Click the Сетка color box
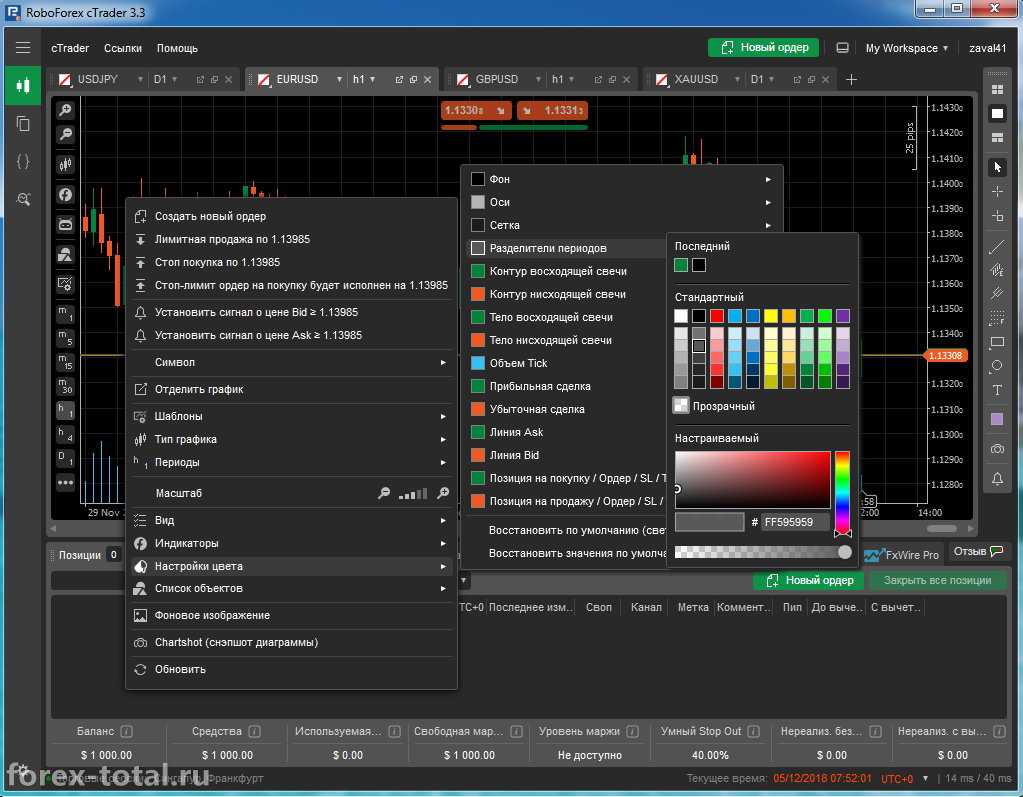The width and height of the screenshot is (1023, 797). (x=478, y=225)
